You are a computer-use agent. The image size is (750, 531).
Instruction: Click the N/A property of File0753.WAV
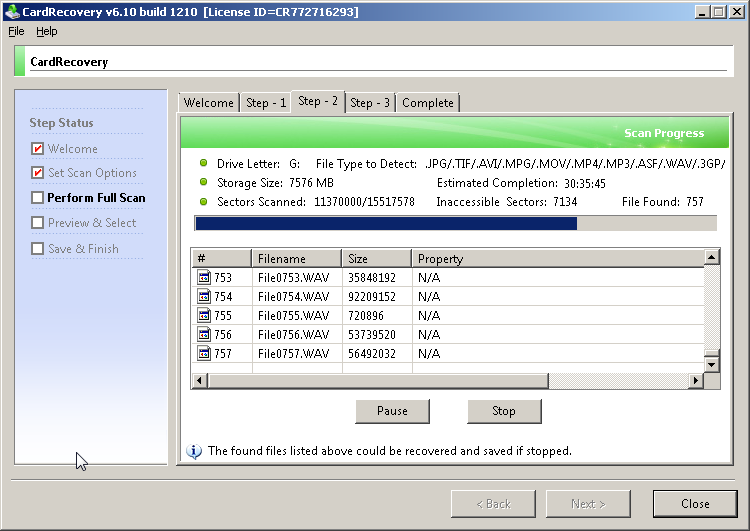click(x=429, y=277)
